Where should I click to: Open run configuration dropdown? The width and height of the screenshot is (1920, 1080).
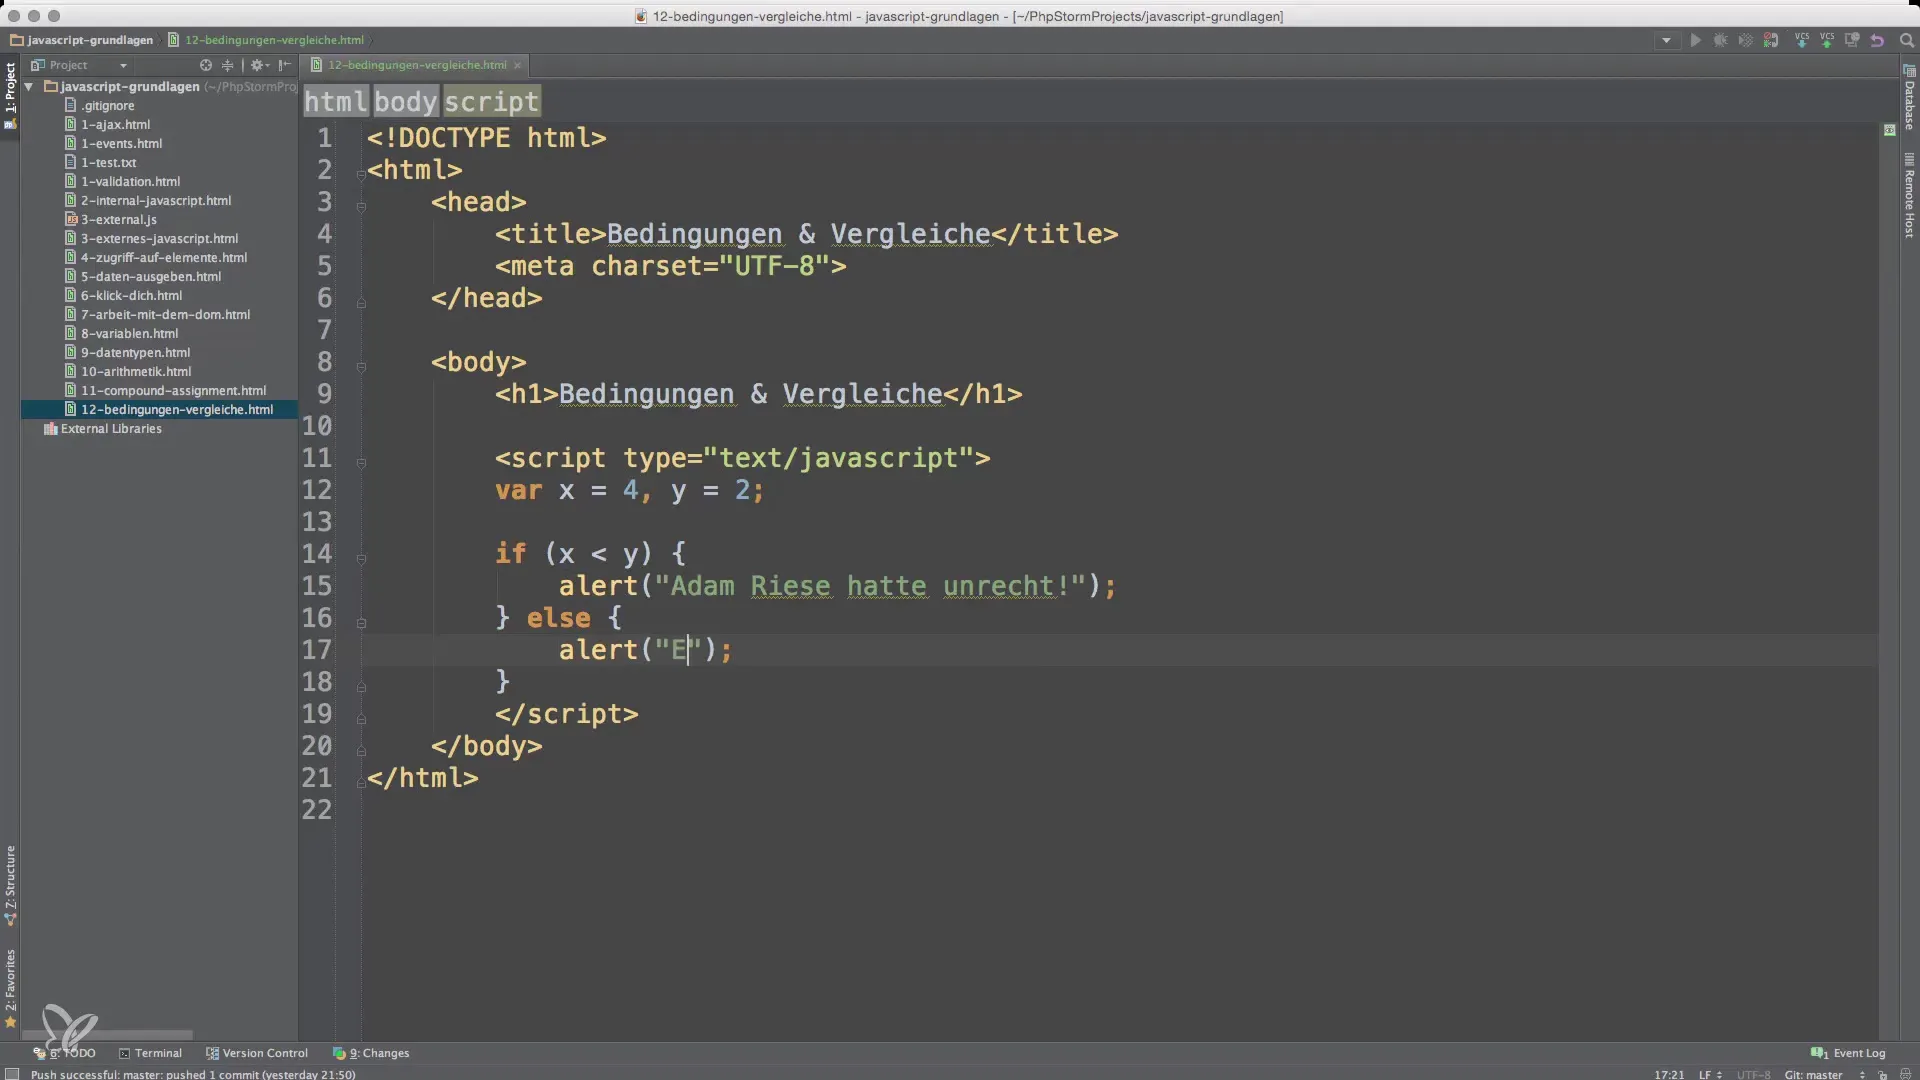click(1666, 41)
